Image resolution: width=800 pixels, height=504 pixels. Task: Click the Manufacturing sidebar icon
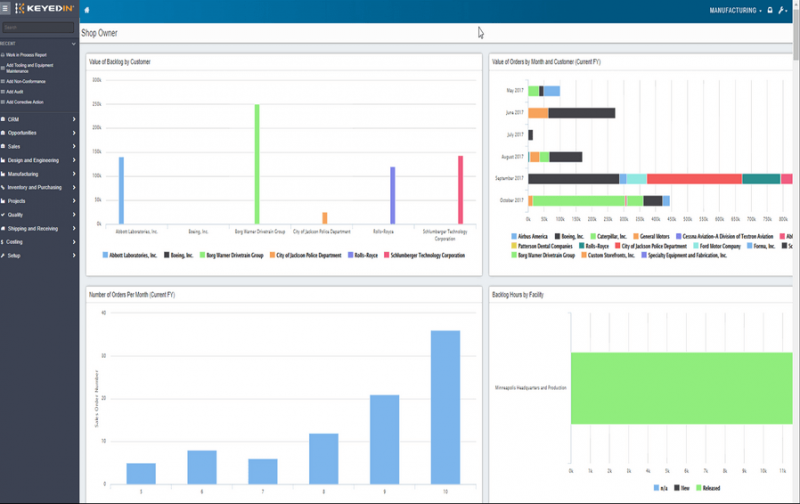pyautogui.click(x=3, y=174)
